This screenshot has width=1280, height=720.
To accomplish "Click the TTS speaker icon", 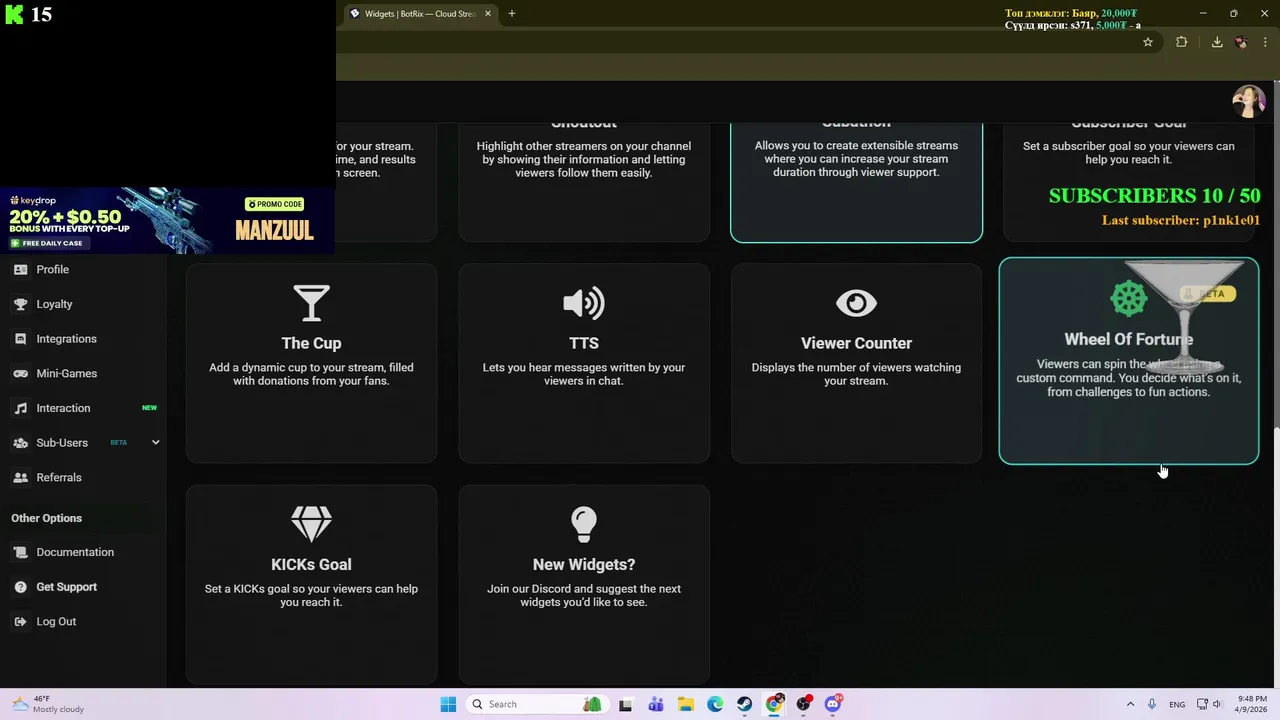I will (x=584, y=303).
